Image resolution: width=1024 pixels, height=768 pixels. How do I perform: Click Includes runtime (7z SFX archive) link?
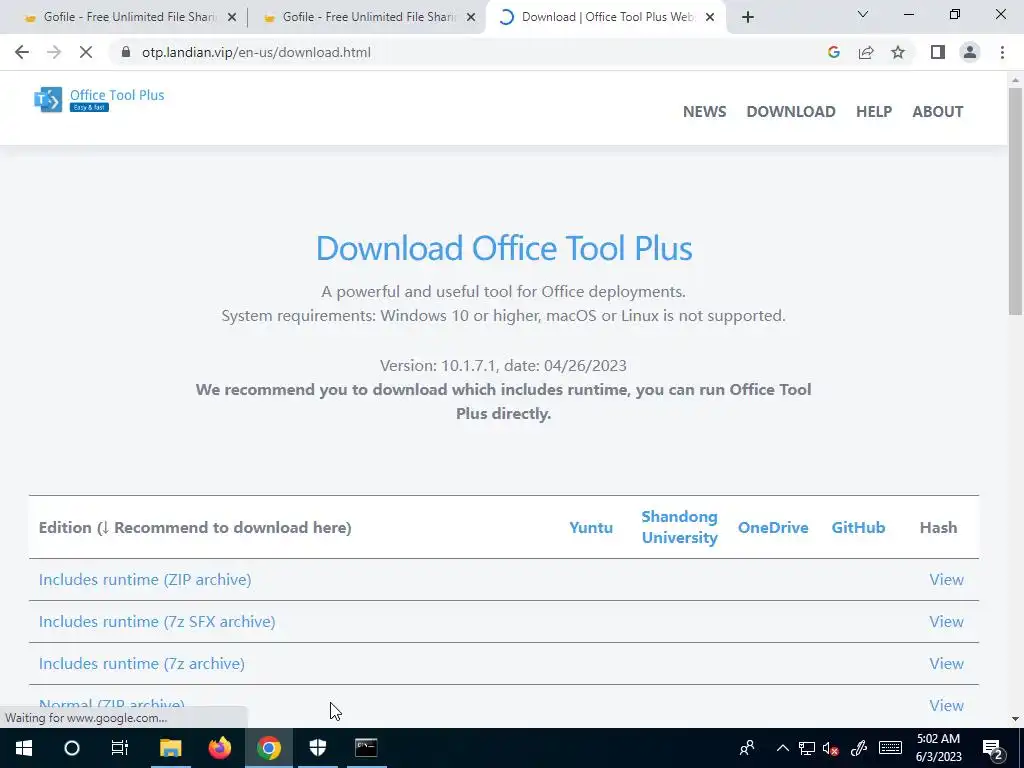(157, 622)
